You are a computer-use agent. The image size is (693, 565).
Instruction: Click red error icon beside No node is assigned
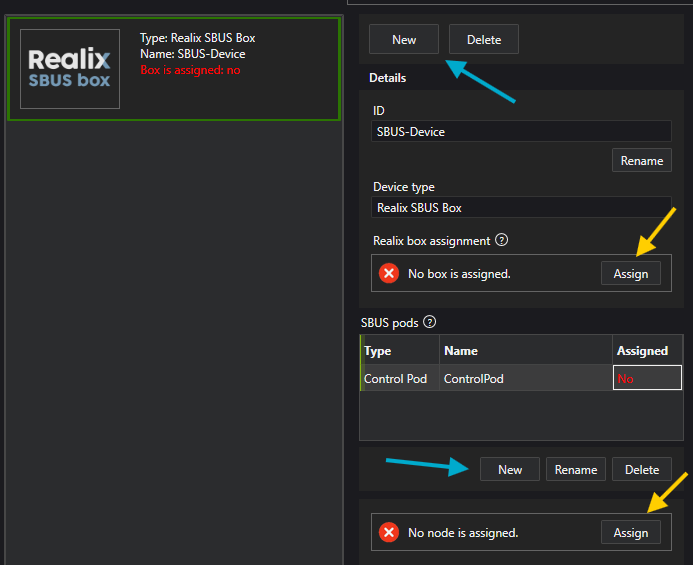[x=389, y=532]
